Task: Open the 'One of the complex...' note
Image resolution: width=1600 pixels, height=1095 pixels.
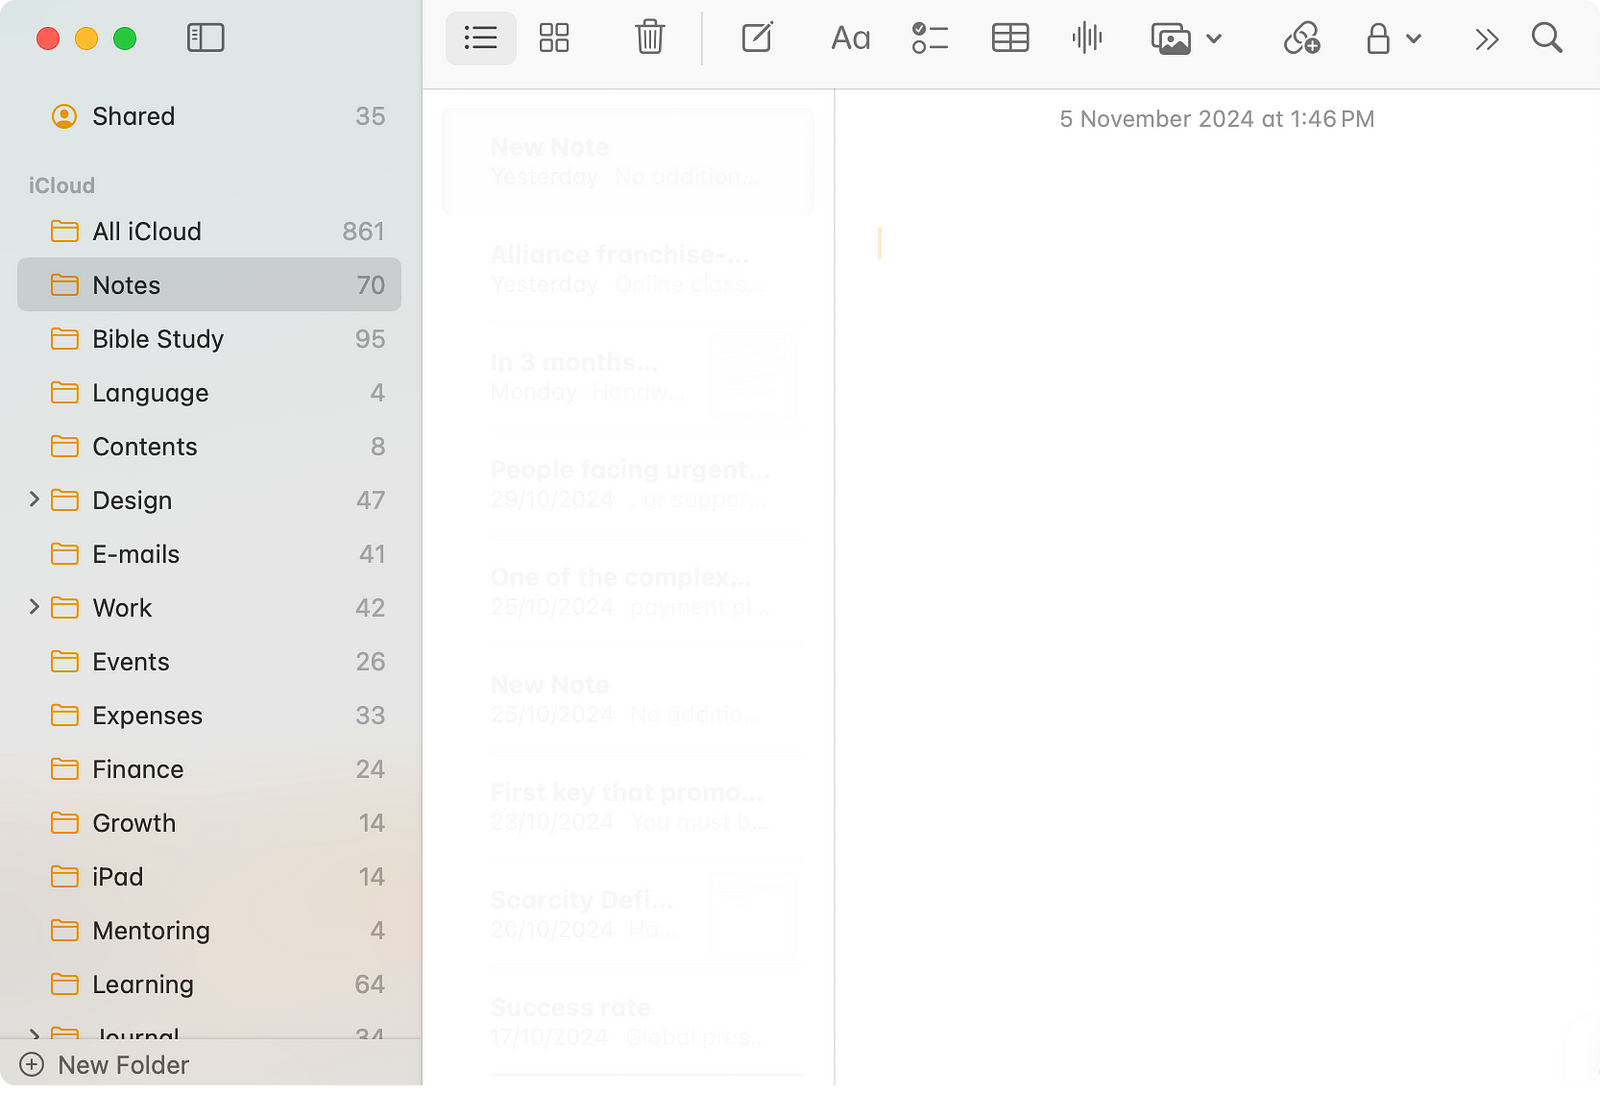Action: point(628,591)
